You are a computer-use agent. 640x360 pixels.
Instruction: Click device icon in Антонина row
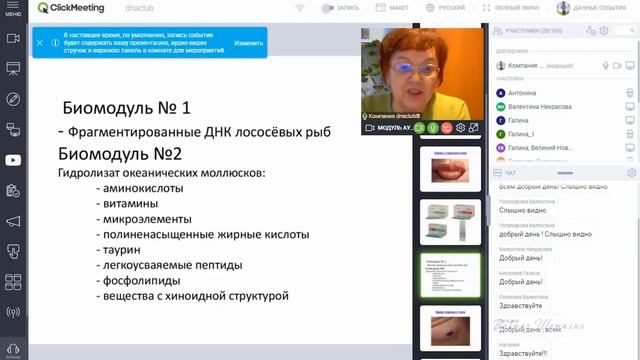630,93
